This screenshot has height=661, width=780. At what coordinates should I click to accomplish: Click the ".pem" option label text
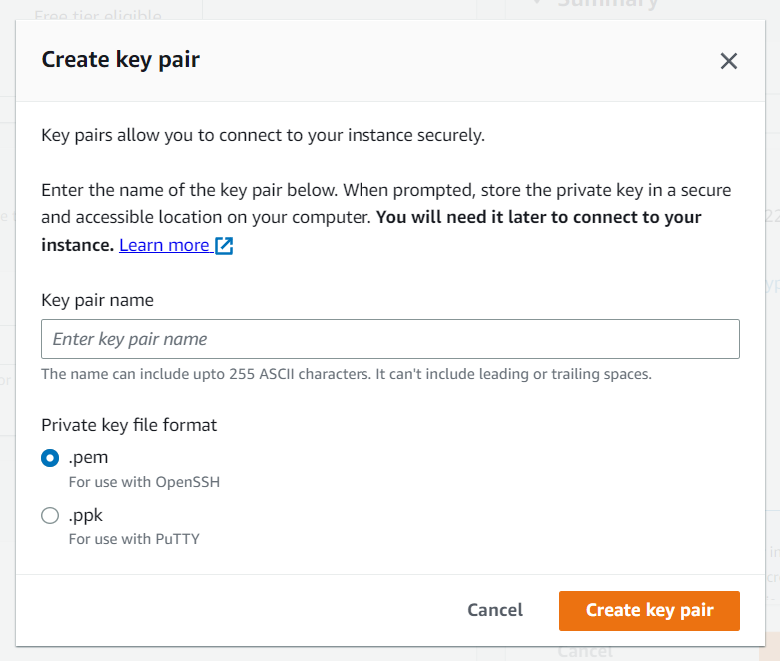pyautogui.click(x=88, y=458)
